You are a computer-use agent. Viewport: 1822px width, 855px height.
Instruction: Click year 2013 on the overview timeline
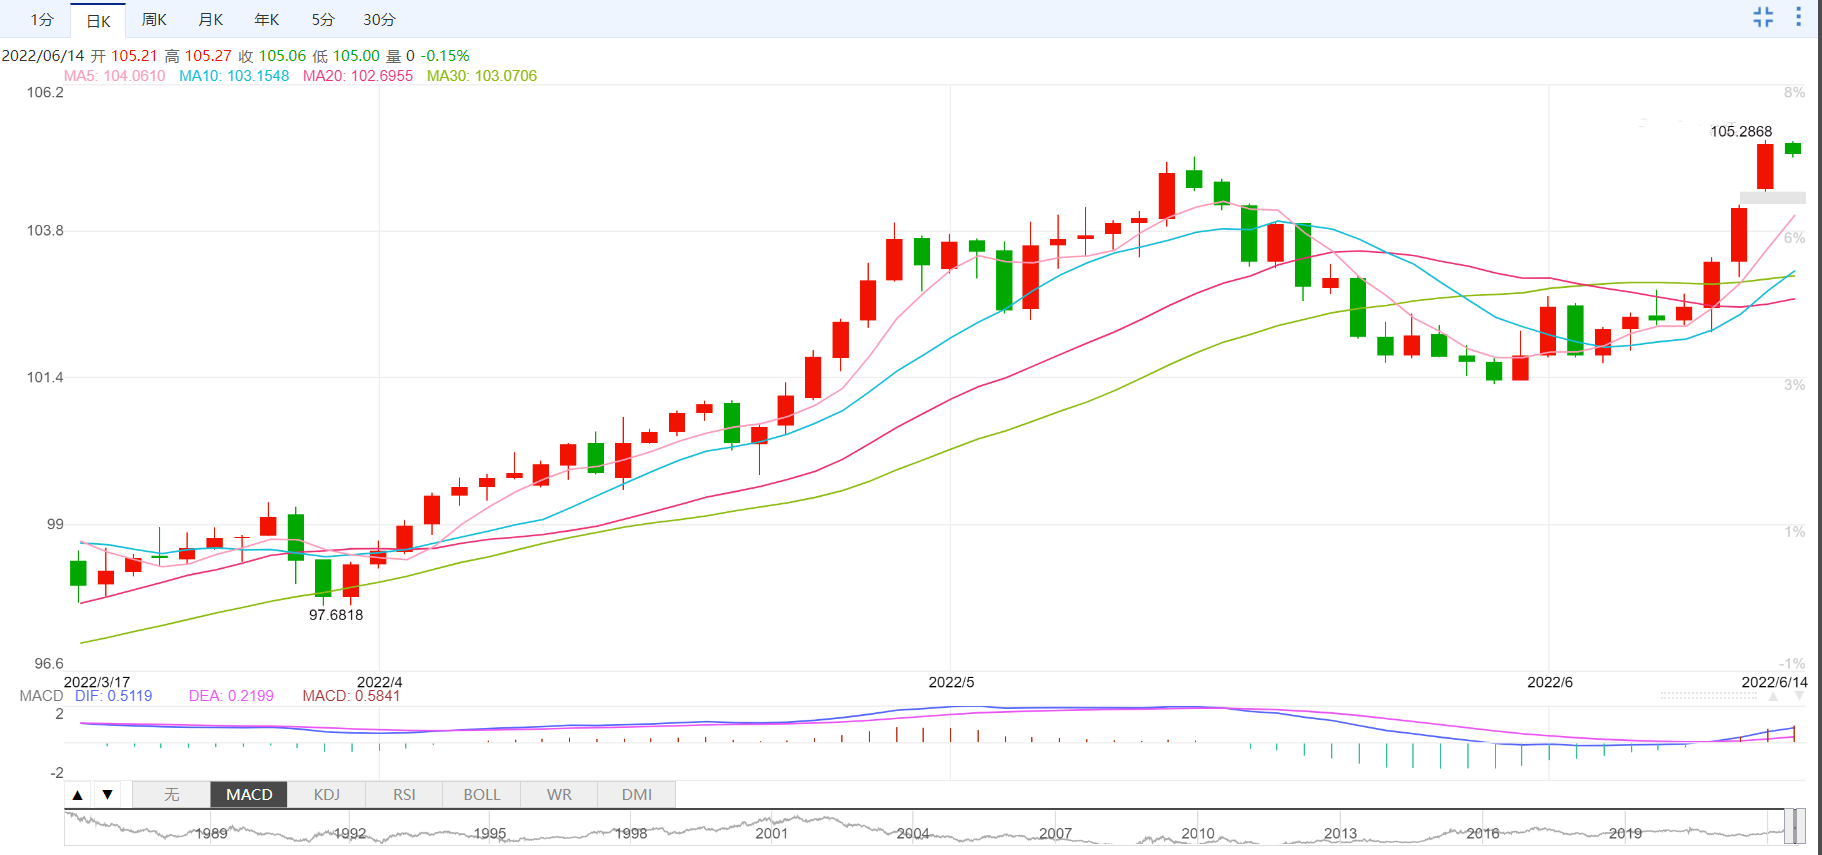[x=1340, y=834]
